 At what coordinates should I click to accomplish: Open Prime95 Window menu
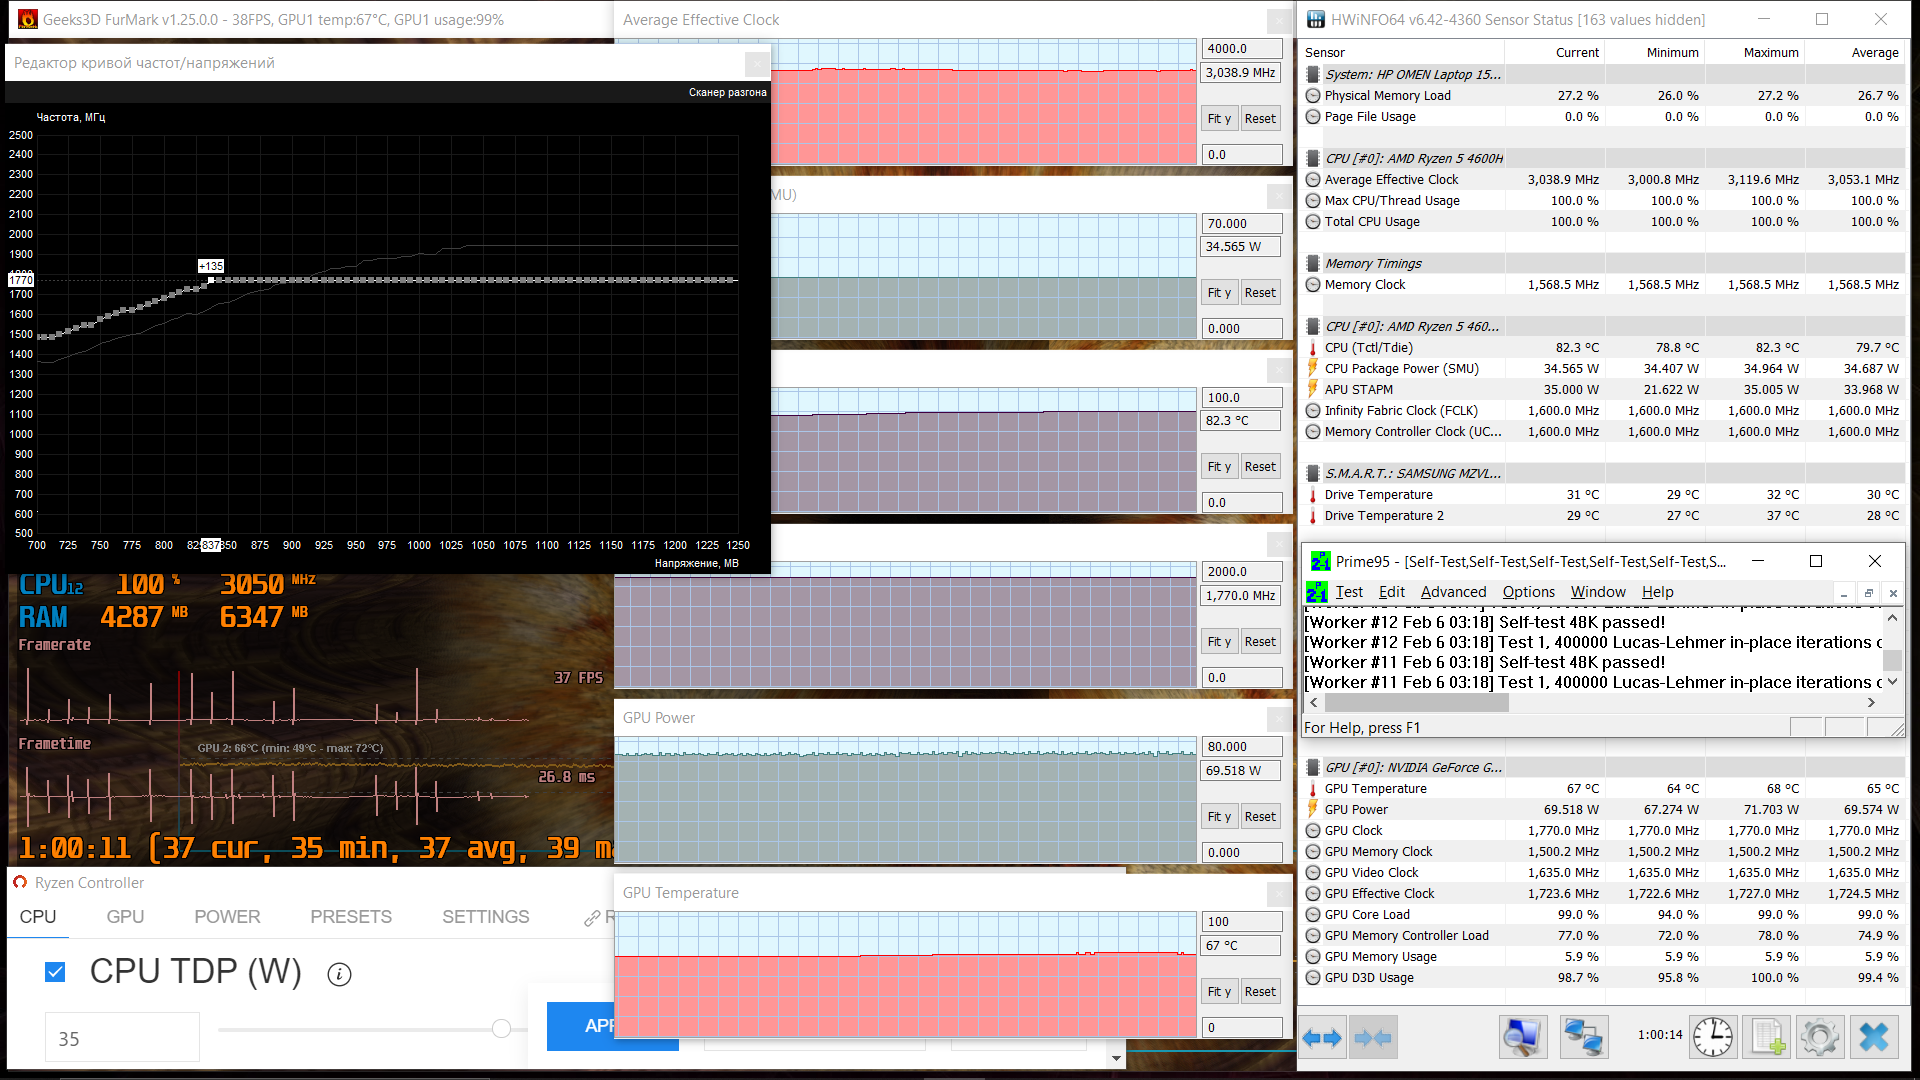(1598, 592)
